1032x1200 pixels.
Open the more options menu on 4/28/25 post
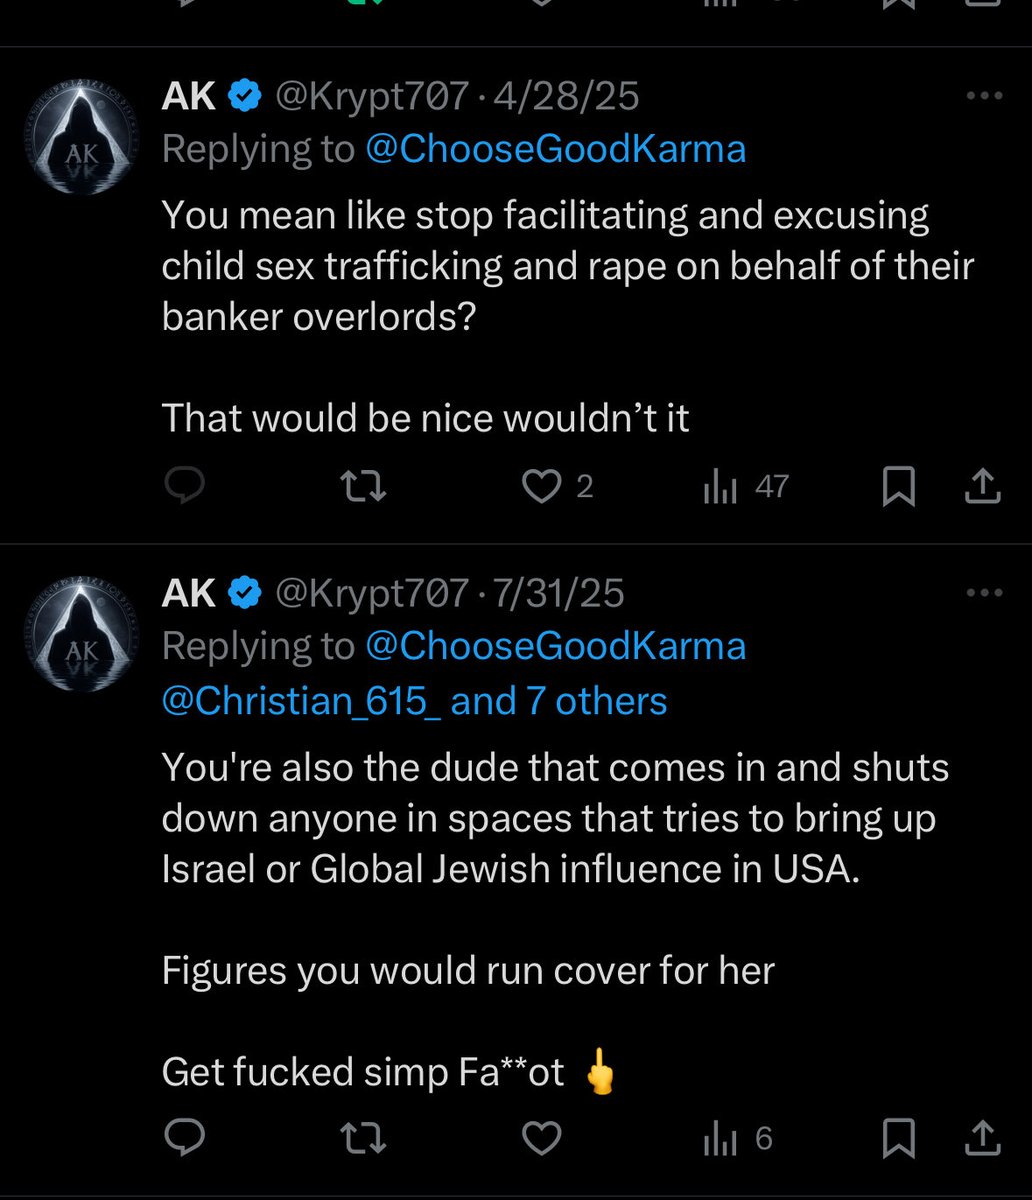[984, 96]
